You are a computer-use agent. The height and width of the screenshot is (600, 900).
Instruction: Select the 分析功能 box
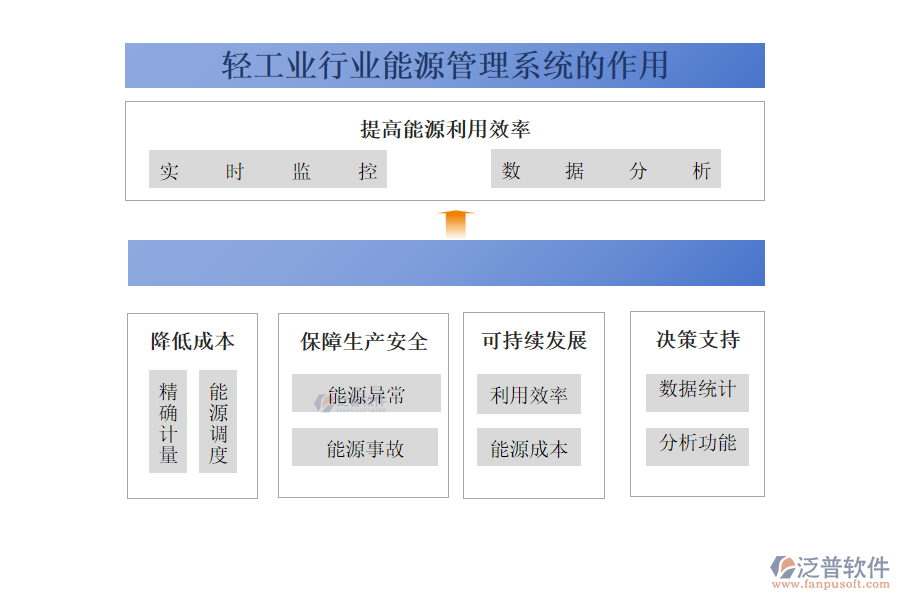pyautogui.click(x=697, y=442)
